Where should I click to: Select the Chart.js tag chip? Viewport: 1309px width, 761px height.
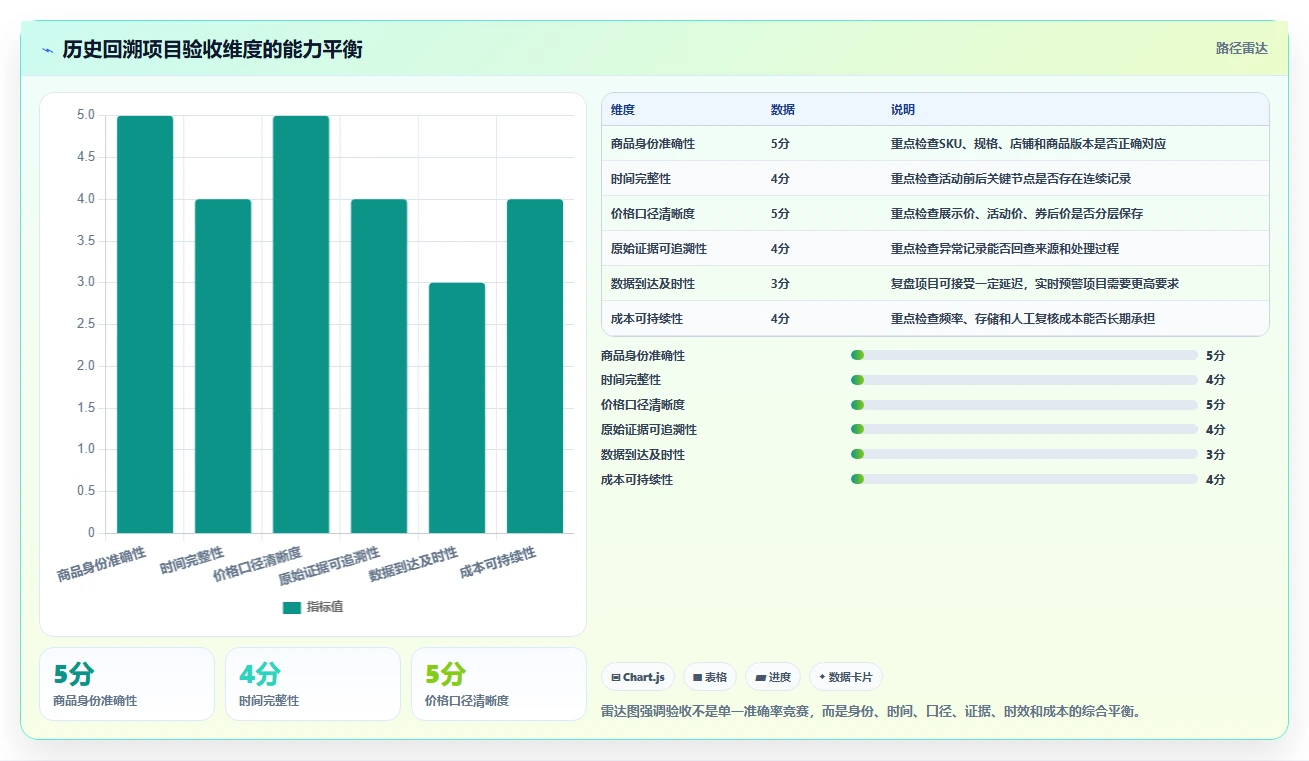point(638,677)
